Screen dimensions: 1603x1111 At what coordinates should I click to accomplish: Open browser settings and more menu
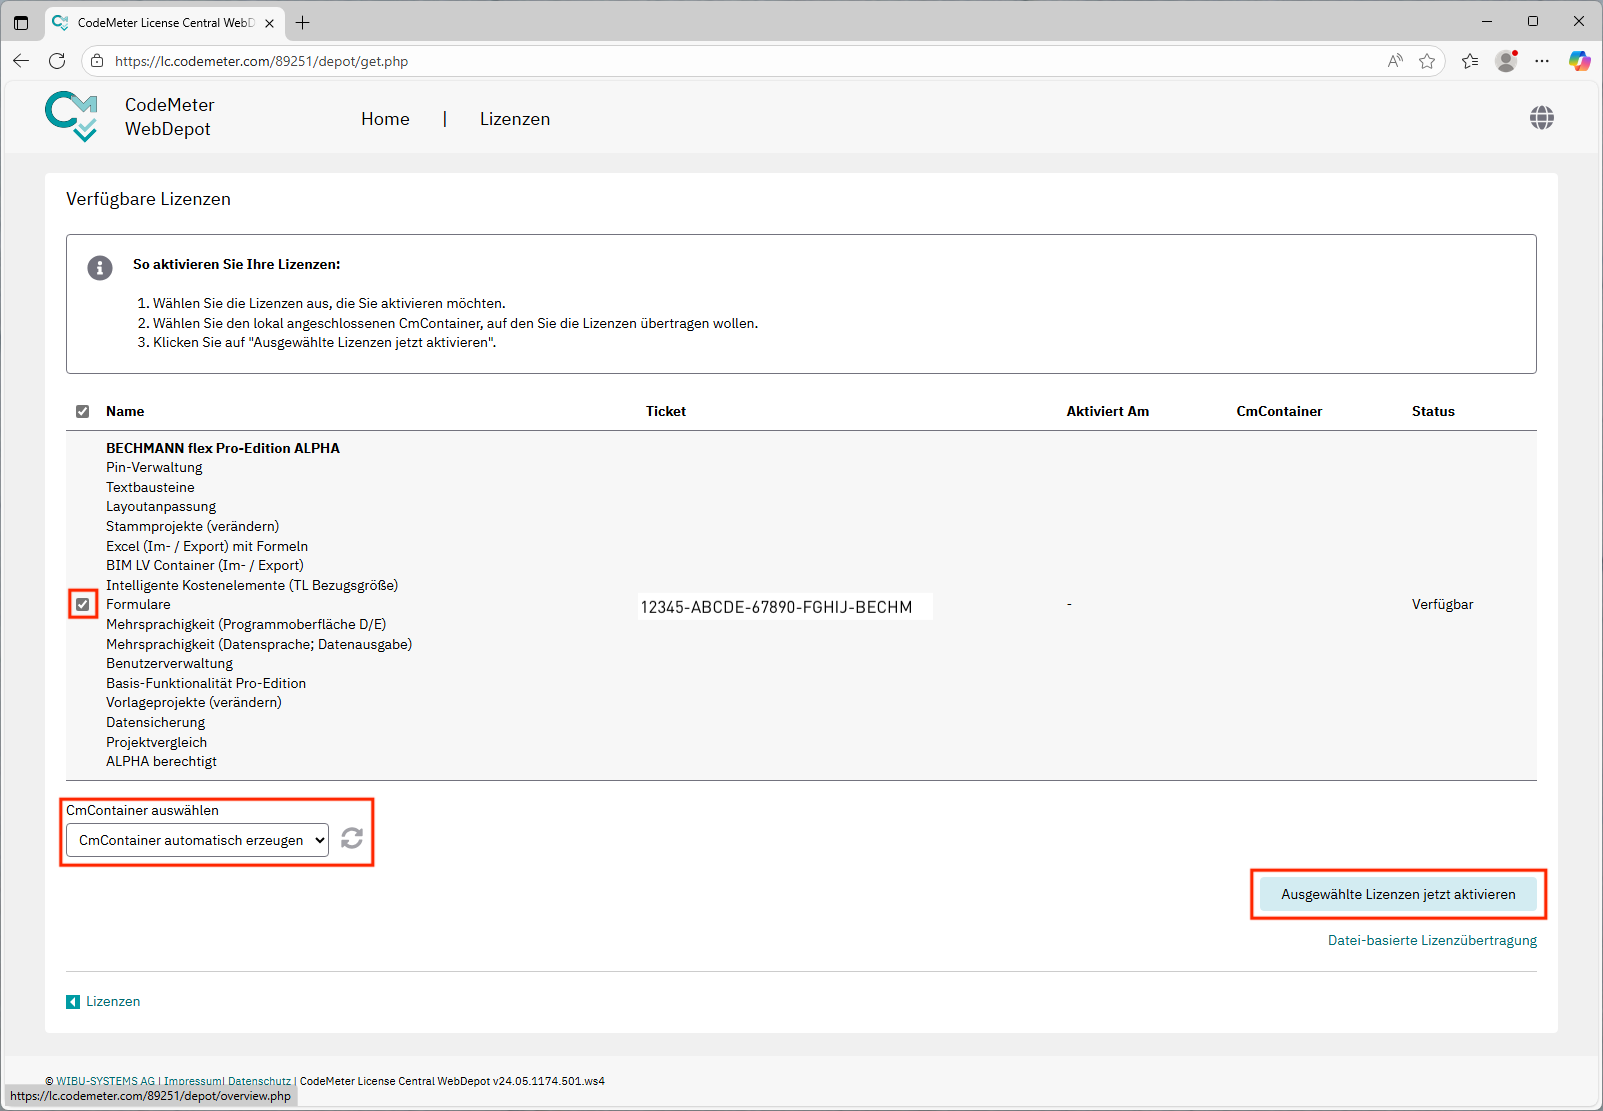click(1542, 61)
